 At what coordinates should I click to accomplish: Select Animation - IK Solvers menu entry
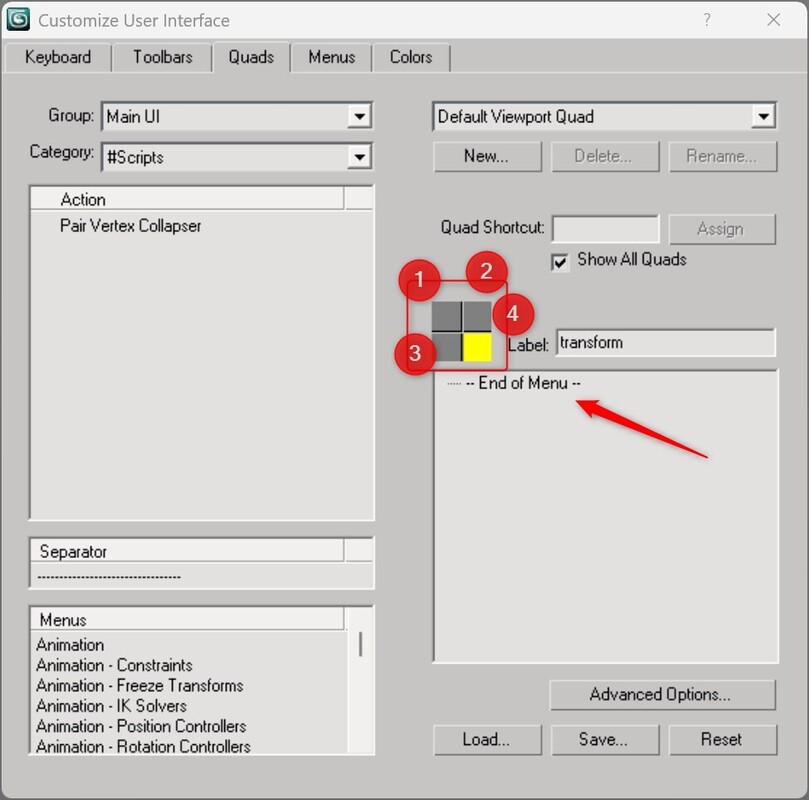(x=111, y=706)
